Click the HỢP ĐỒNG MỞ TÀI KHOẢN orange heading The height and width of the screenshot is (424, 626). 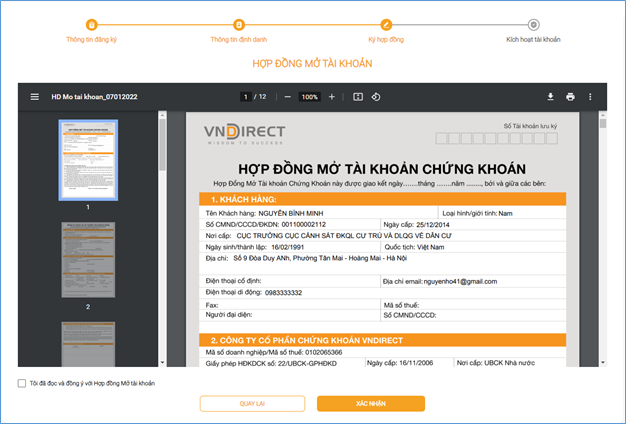click(x=312, y=63)
